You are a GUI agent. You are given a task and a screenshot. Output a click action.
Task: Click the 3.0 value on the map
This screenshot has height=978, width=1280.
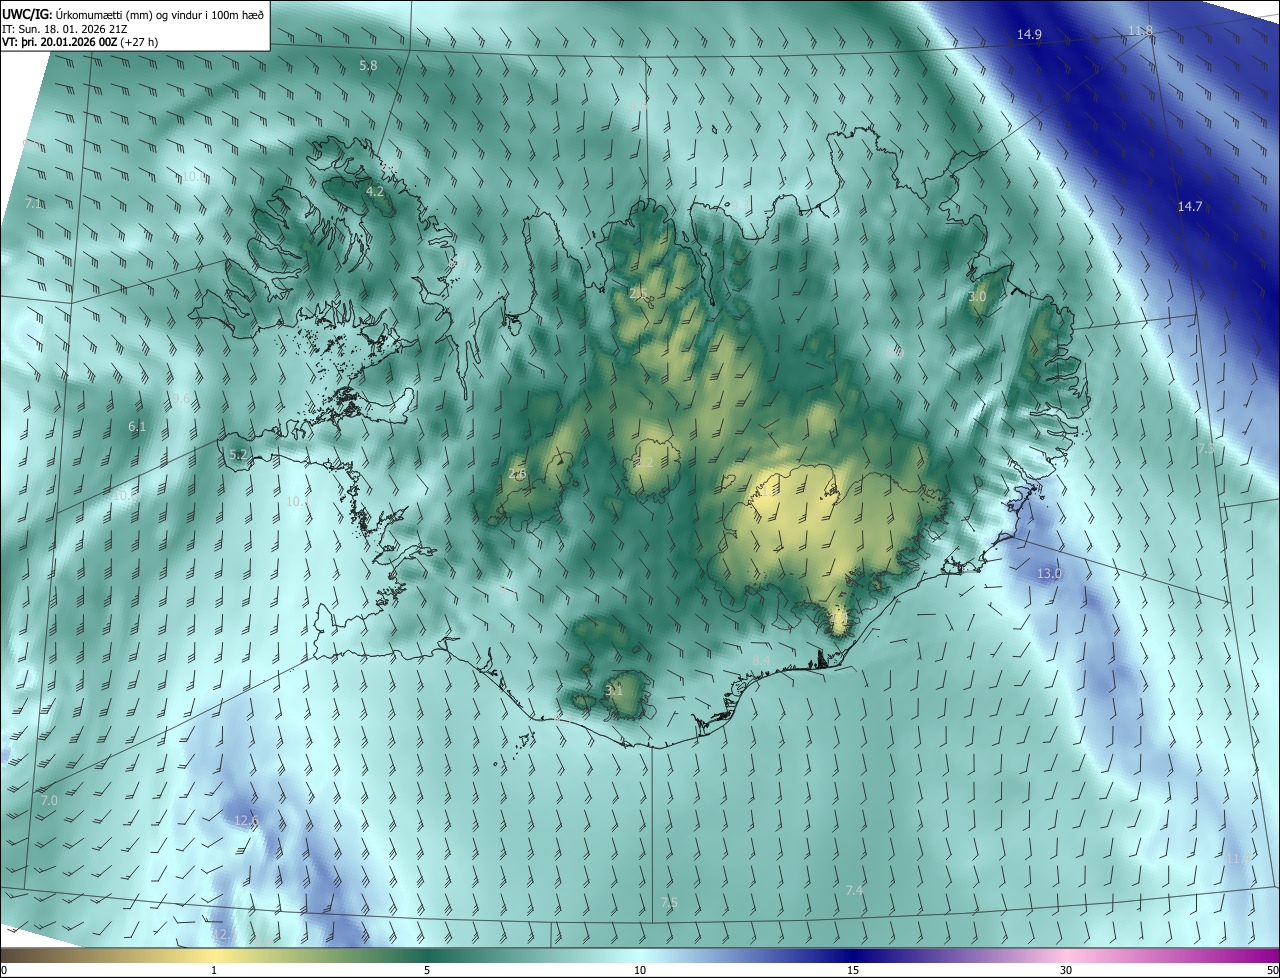click(977, 297)
